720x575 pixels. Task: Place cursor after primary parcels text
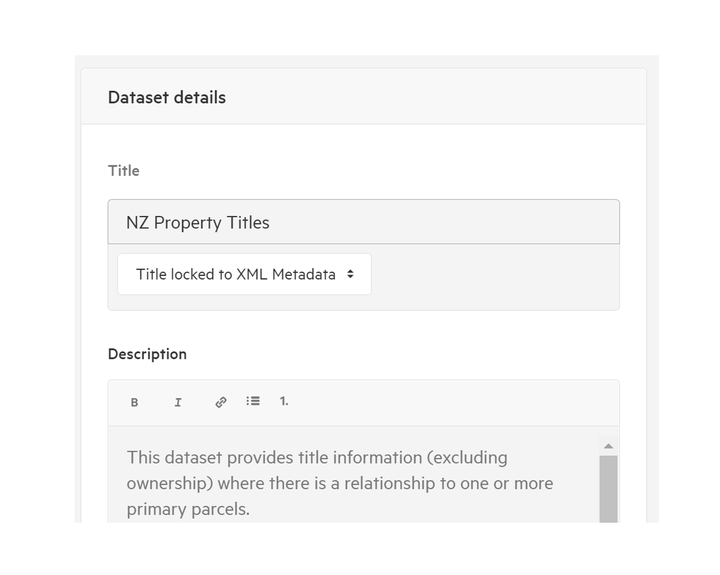pos(251,509)
